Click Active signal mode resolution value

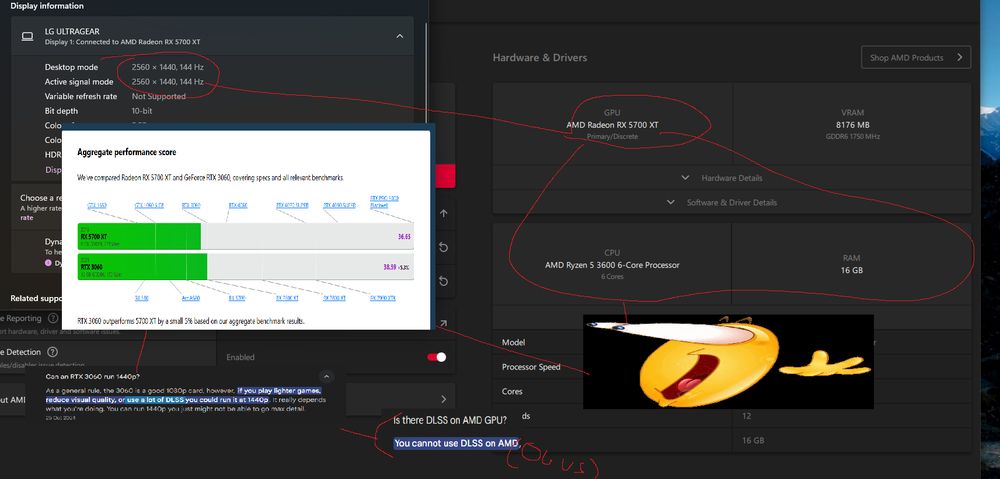tap(168, 82)
